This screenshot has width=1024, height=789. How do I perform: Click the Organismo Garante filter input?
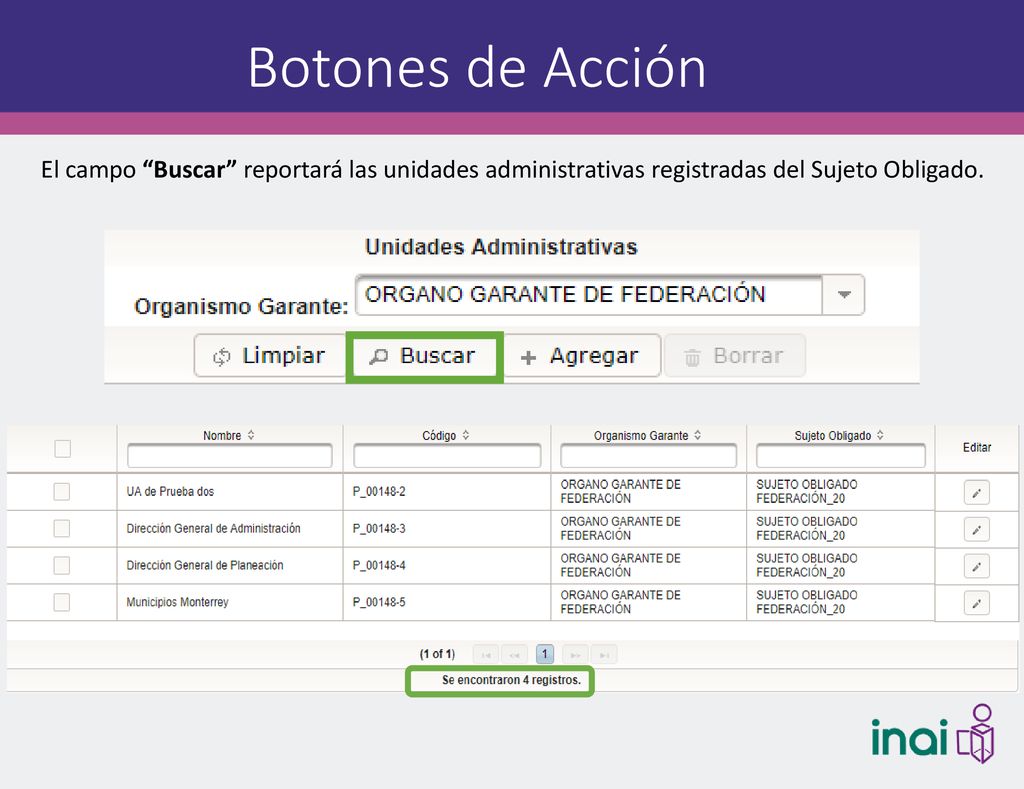[648, 455]
